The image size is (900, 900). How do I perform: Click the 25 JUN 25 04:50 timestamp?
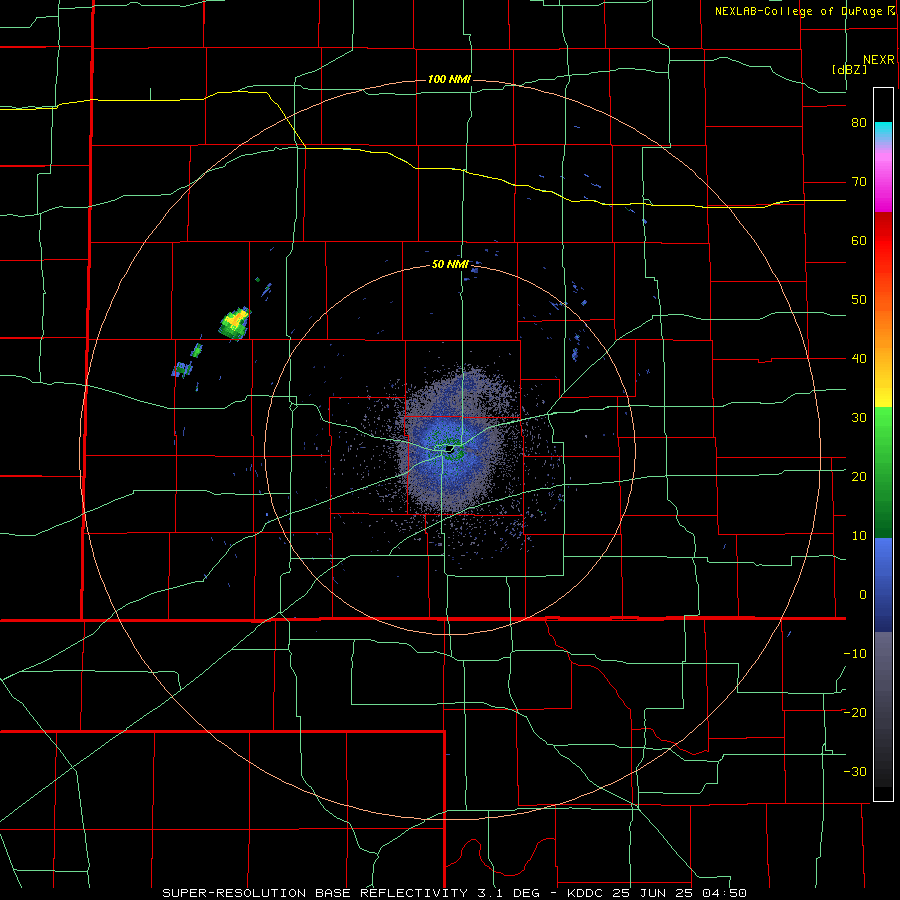680,893
